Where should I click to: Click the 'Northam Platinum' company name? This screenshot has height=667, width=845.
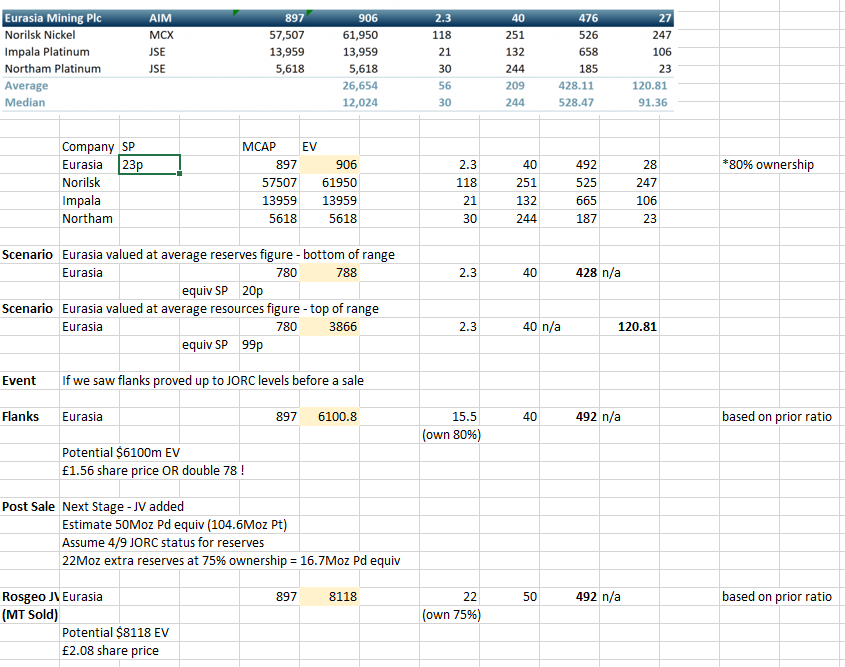point(53,68)
